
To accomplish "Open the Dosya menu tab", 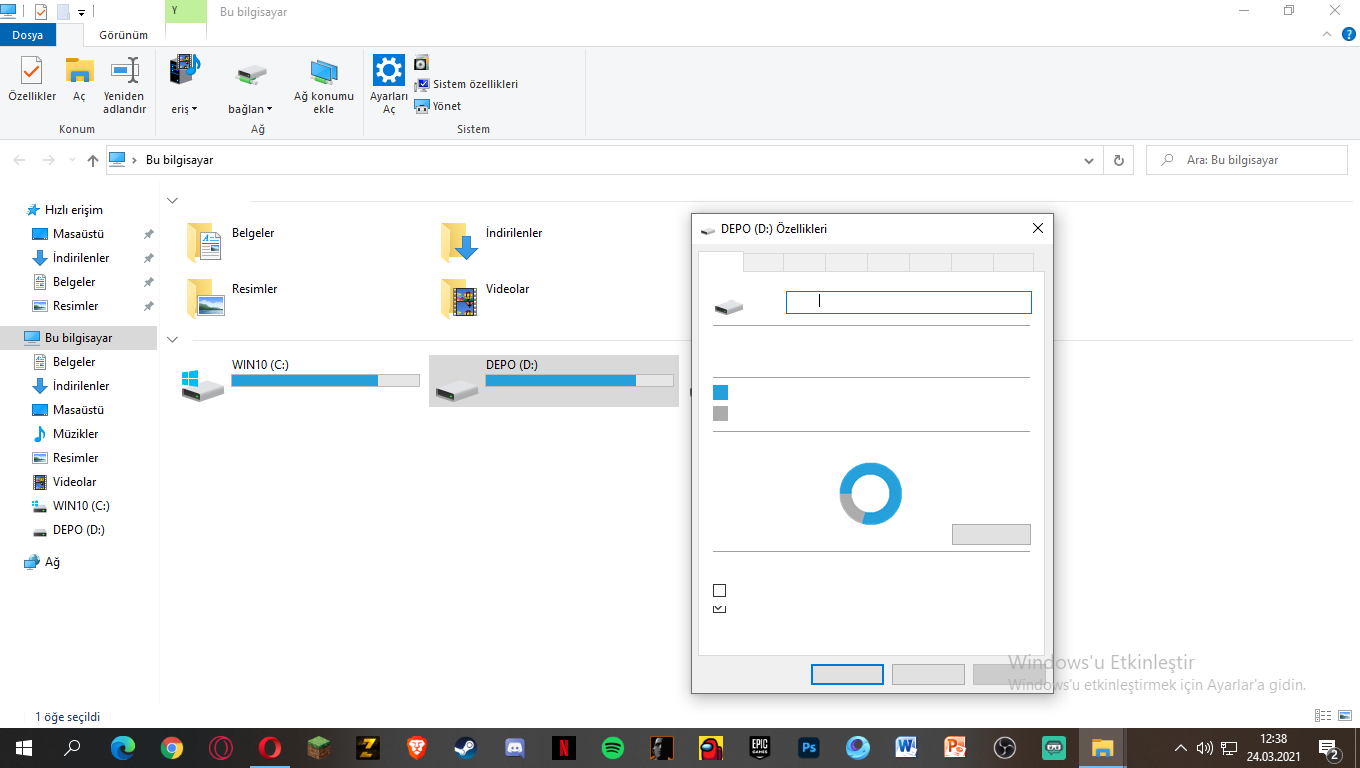I will pyautogui.click(x=28, y=35).
